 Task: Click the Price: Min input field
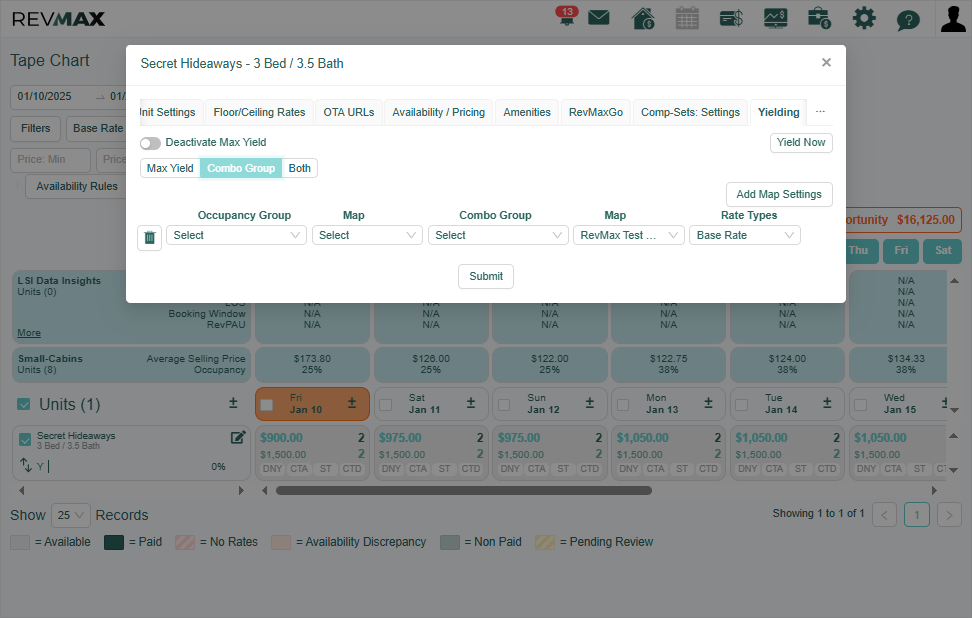tap(50, 160)
